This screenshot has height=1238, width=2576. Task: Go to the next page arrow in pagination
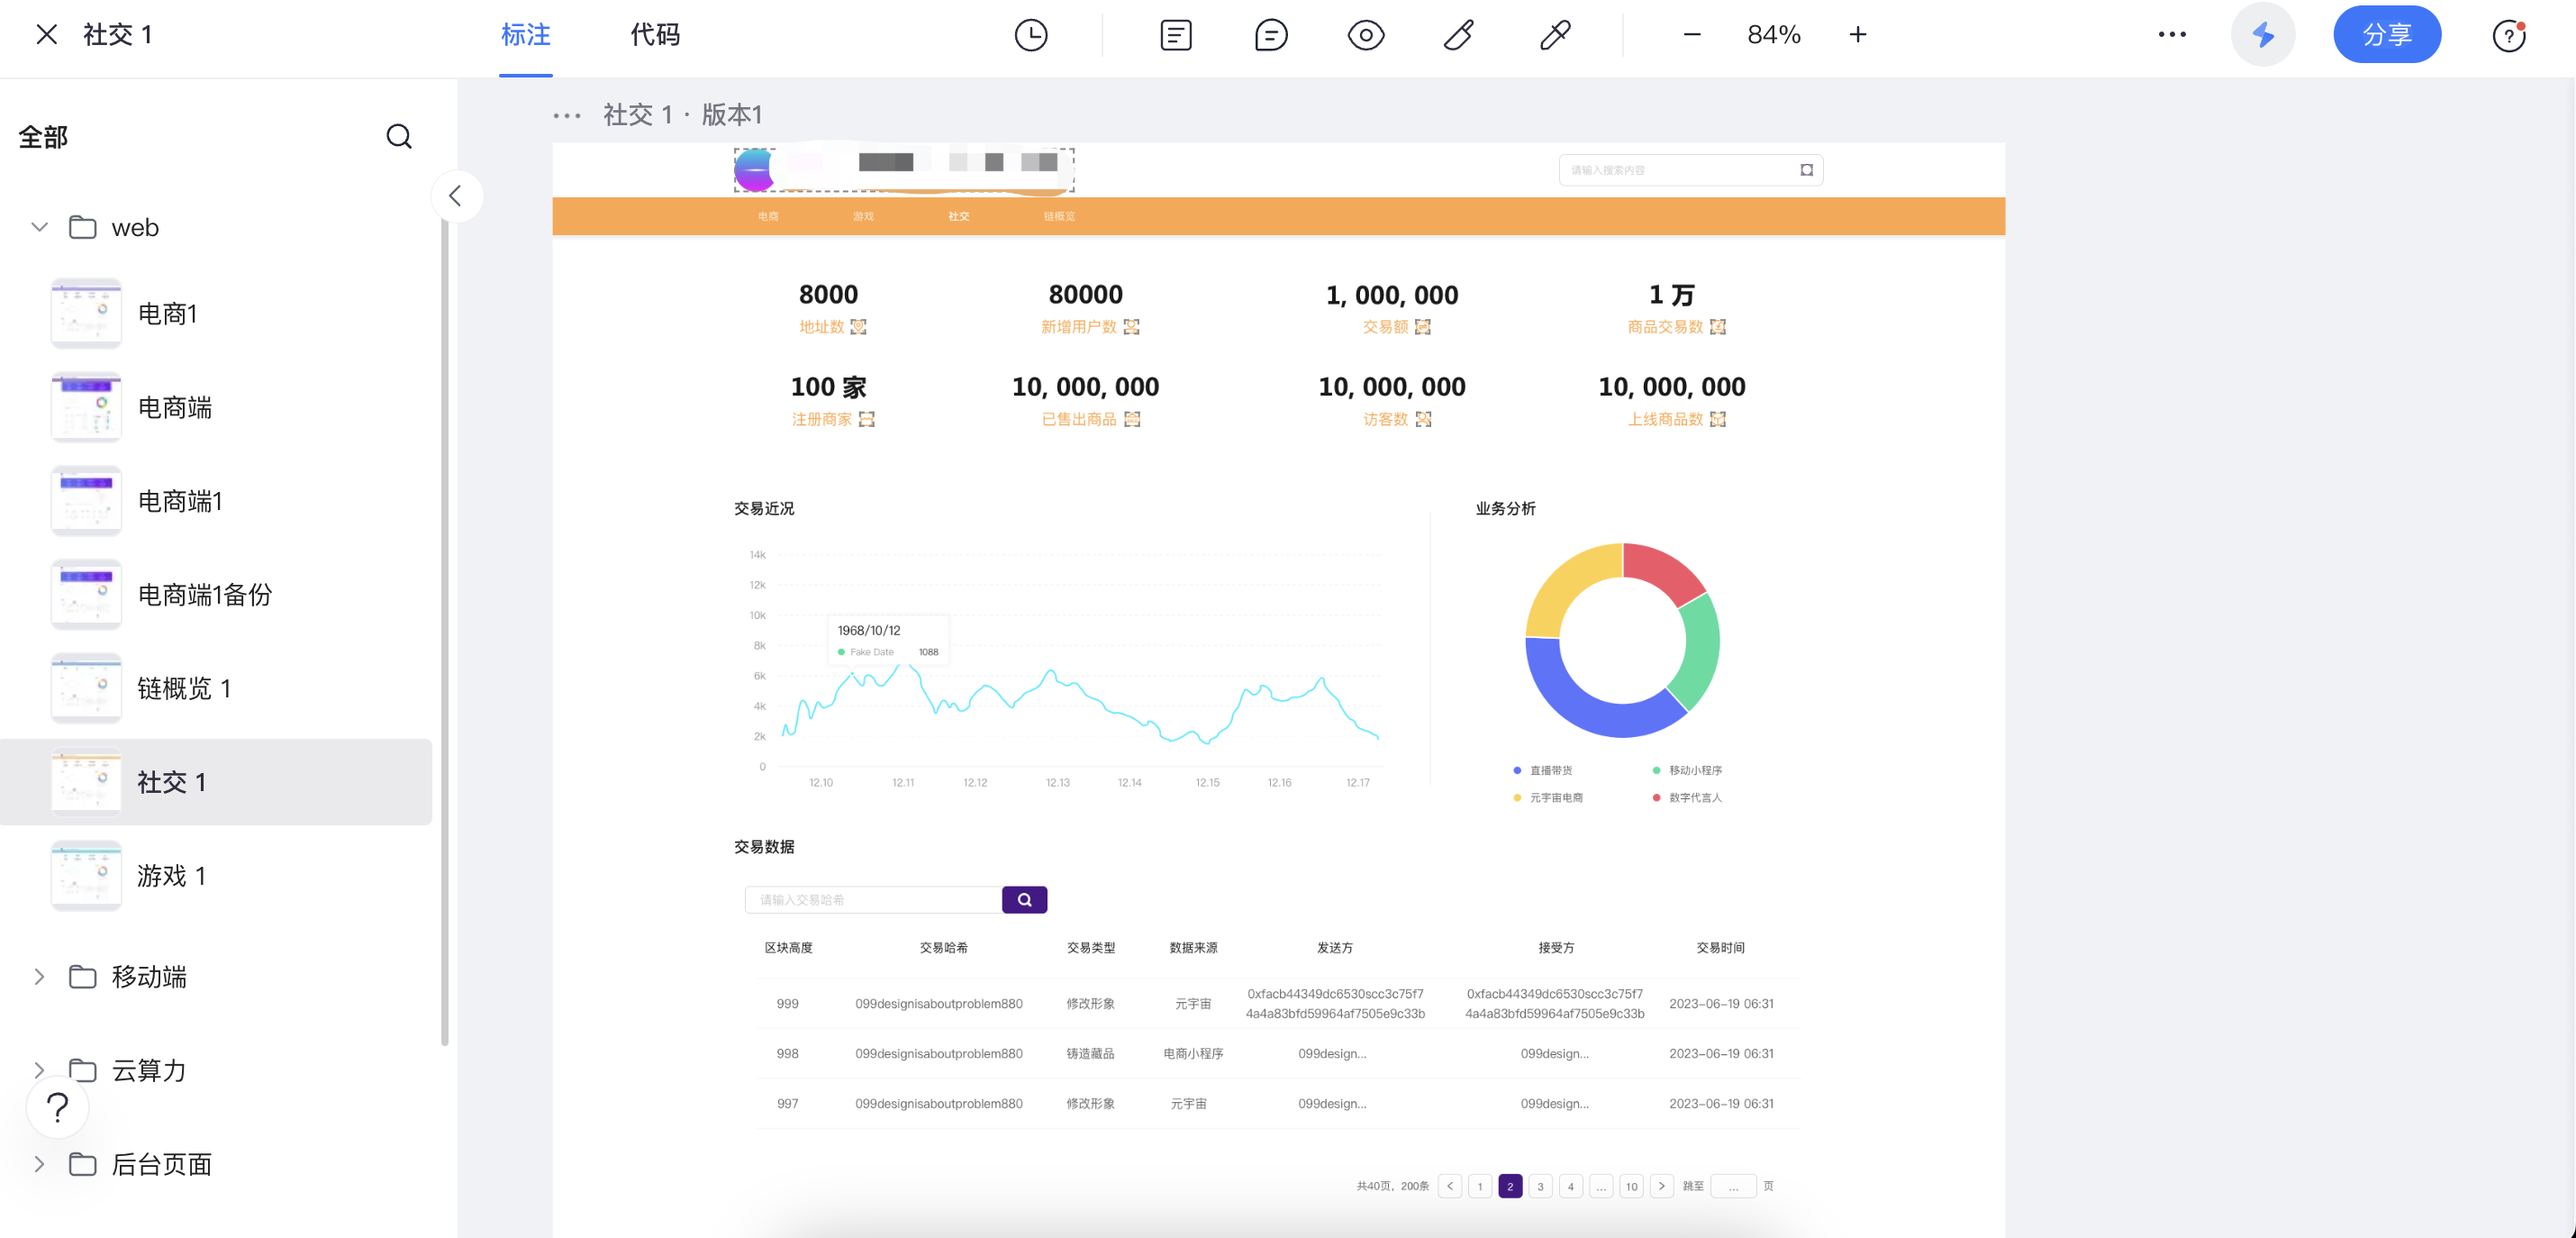point(1661,1186)
